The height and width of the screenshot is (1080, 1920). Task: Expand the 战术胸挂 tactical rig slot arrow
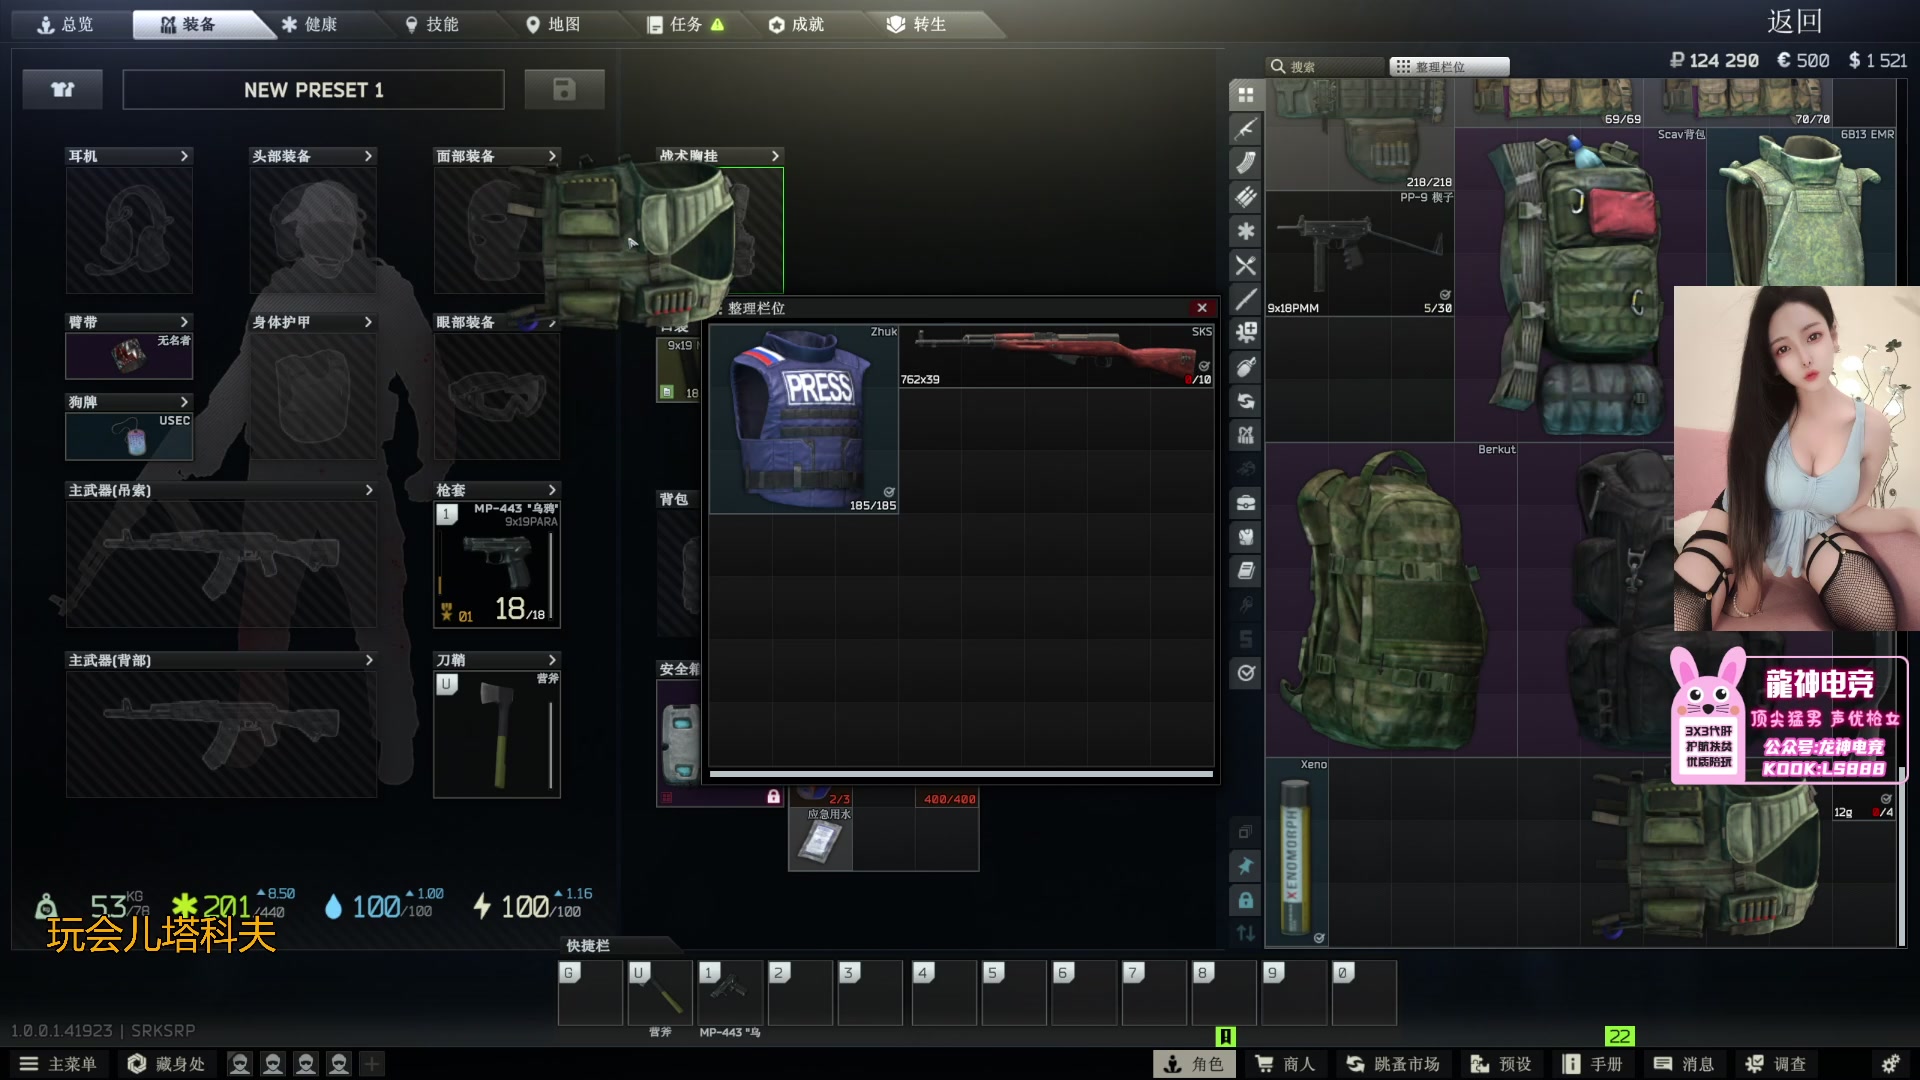775,156
